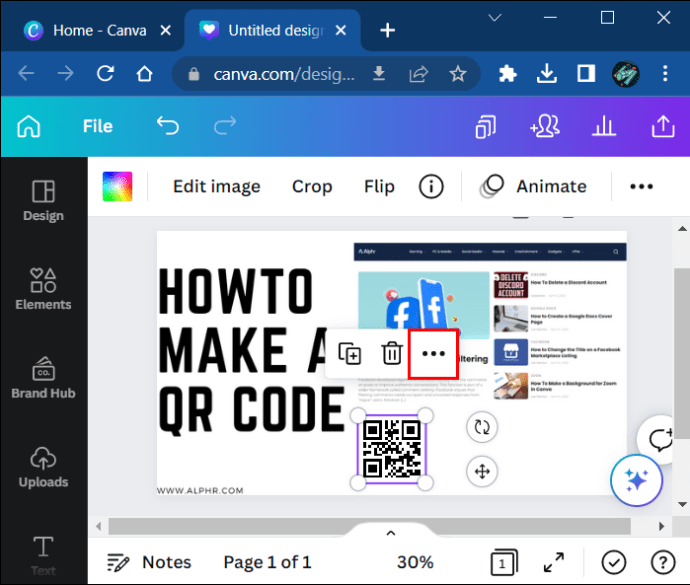Click the install app icon in address bar
Viewport: 690px width, 585px height.
click(x=379, y=74)
